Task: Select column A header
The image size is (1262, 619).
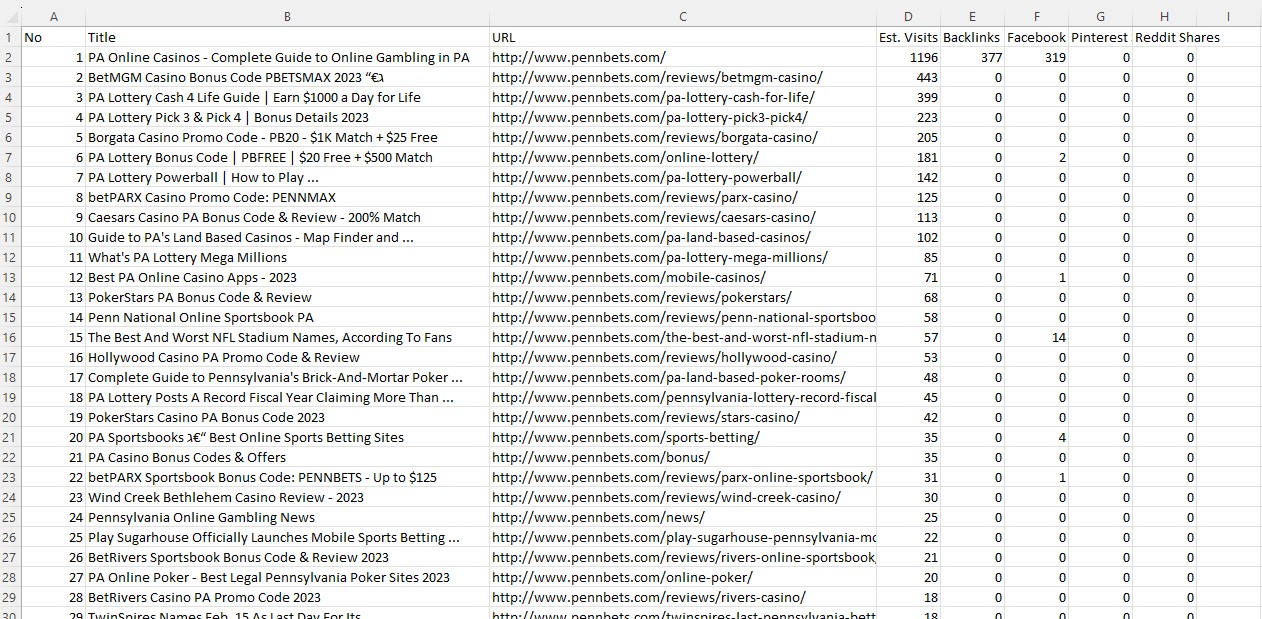Action: click(x=54, y=17)
